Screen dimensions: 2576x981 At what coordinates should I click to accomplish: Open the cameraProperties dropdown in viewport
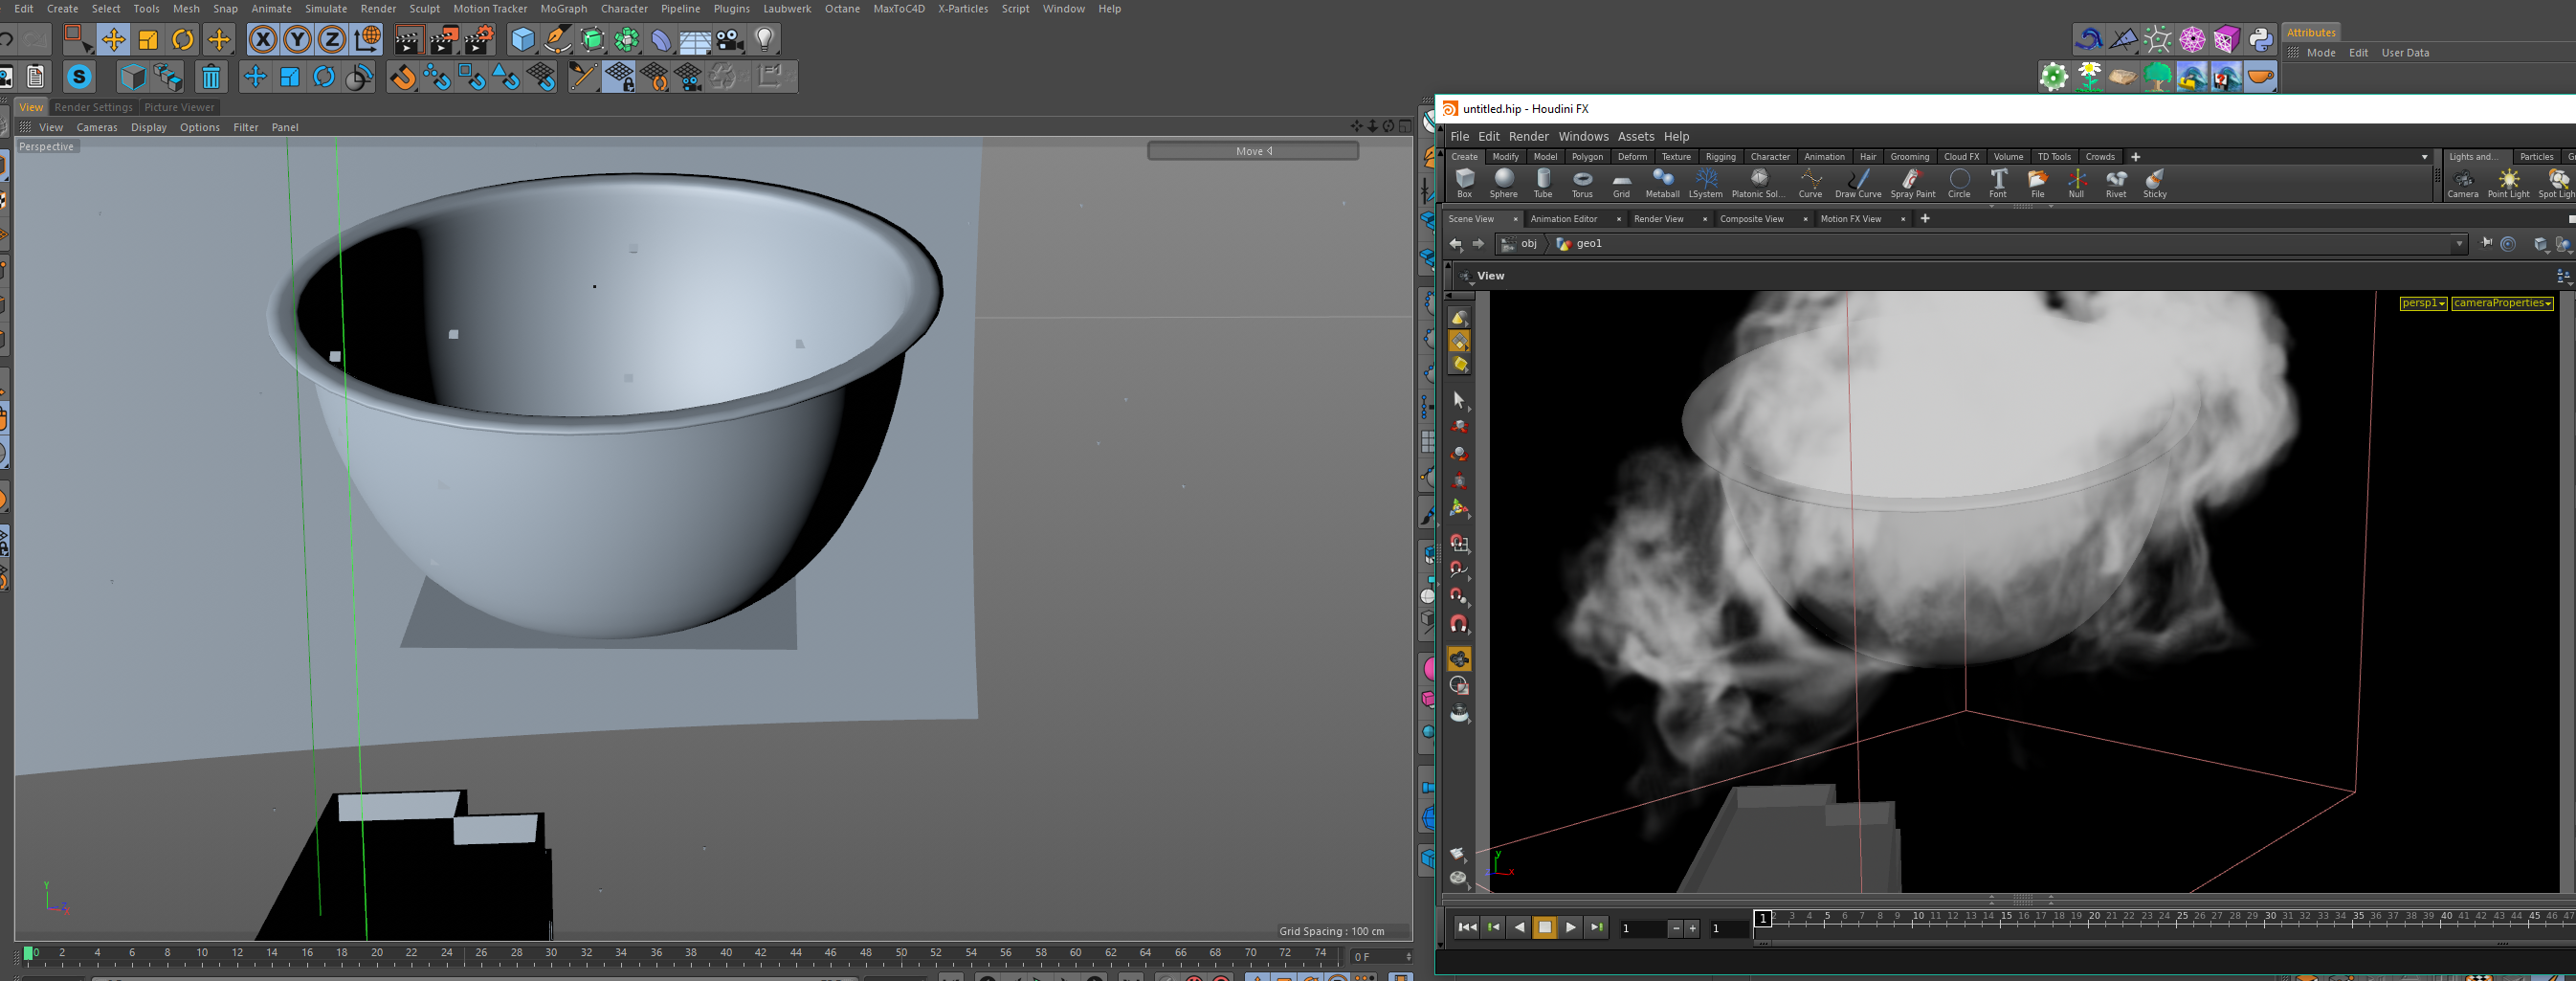[2501, 304]
